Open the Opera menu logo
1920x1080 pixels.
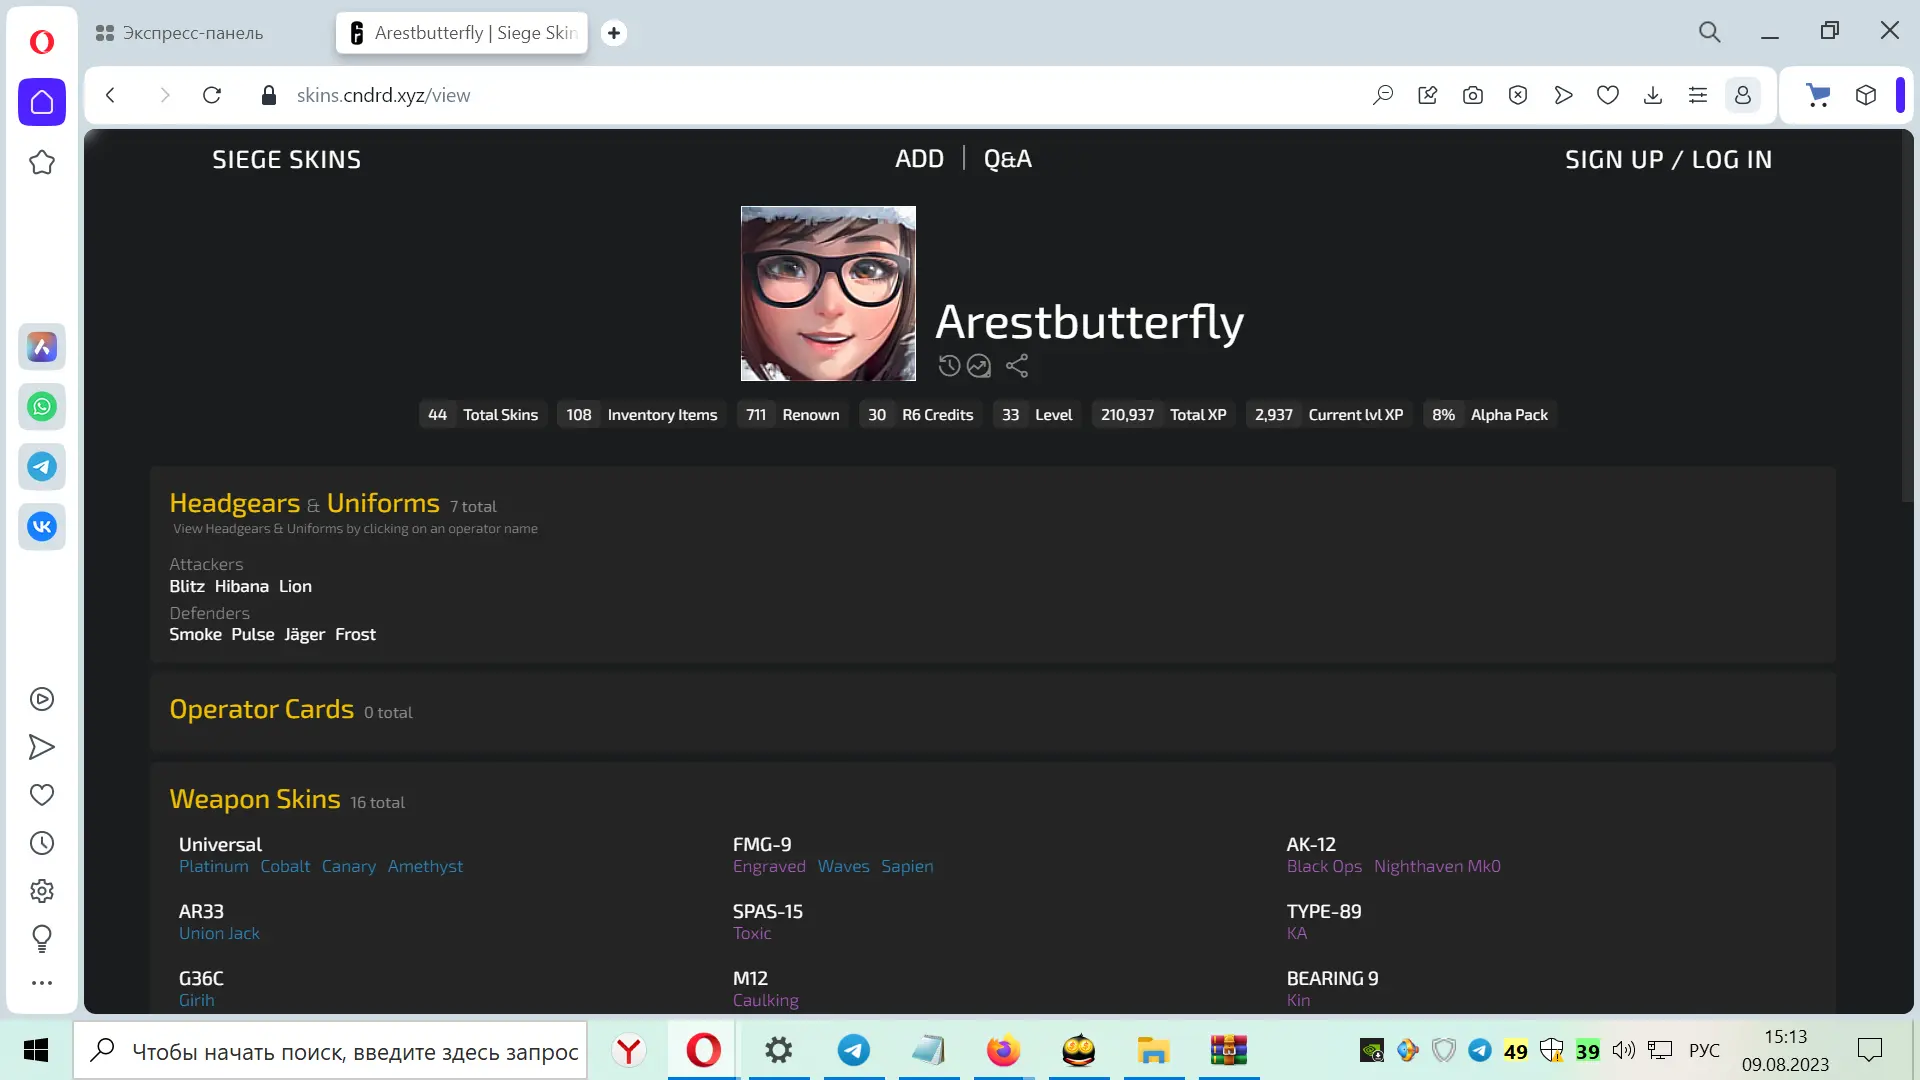click(x=41, y=41)
